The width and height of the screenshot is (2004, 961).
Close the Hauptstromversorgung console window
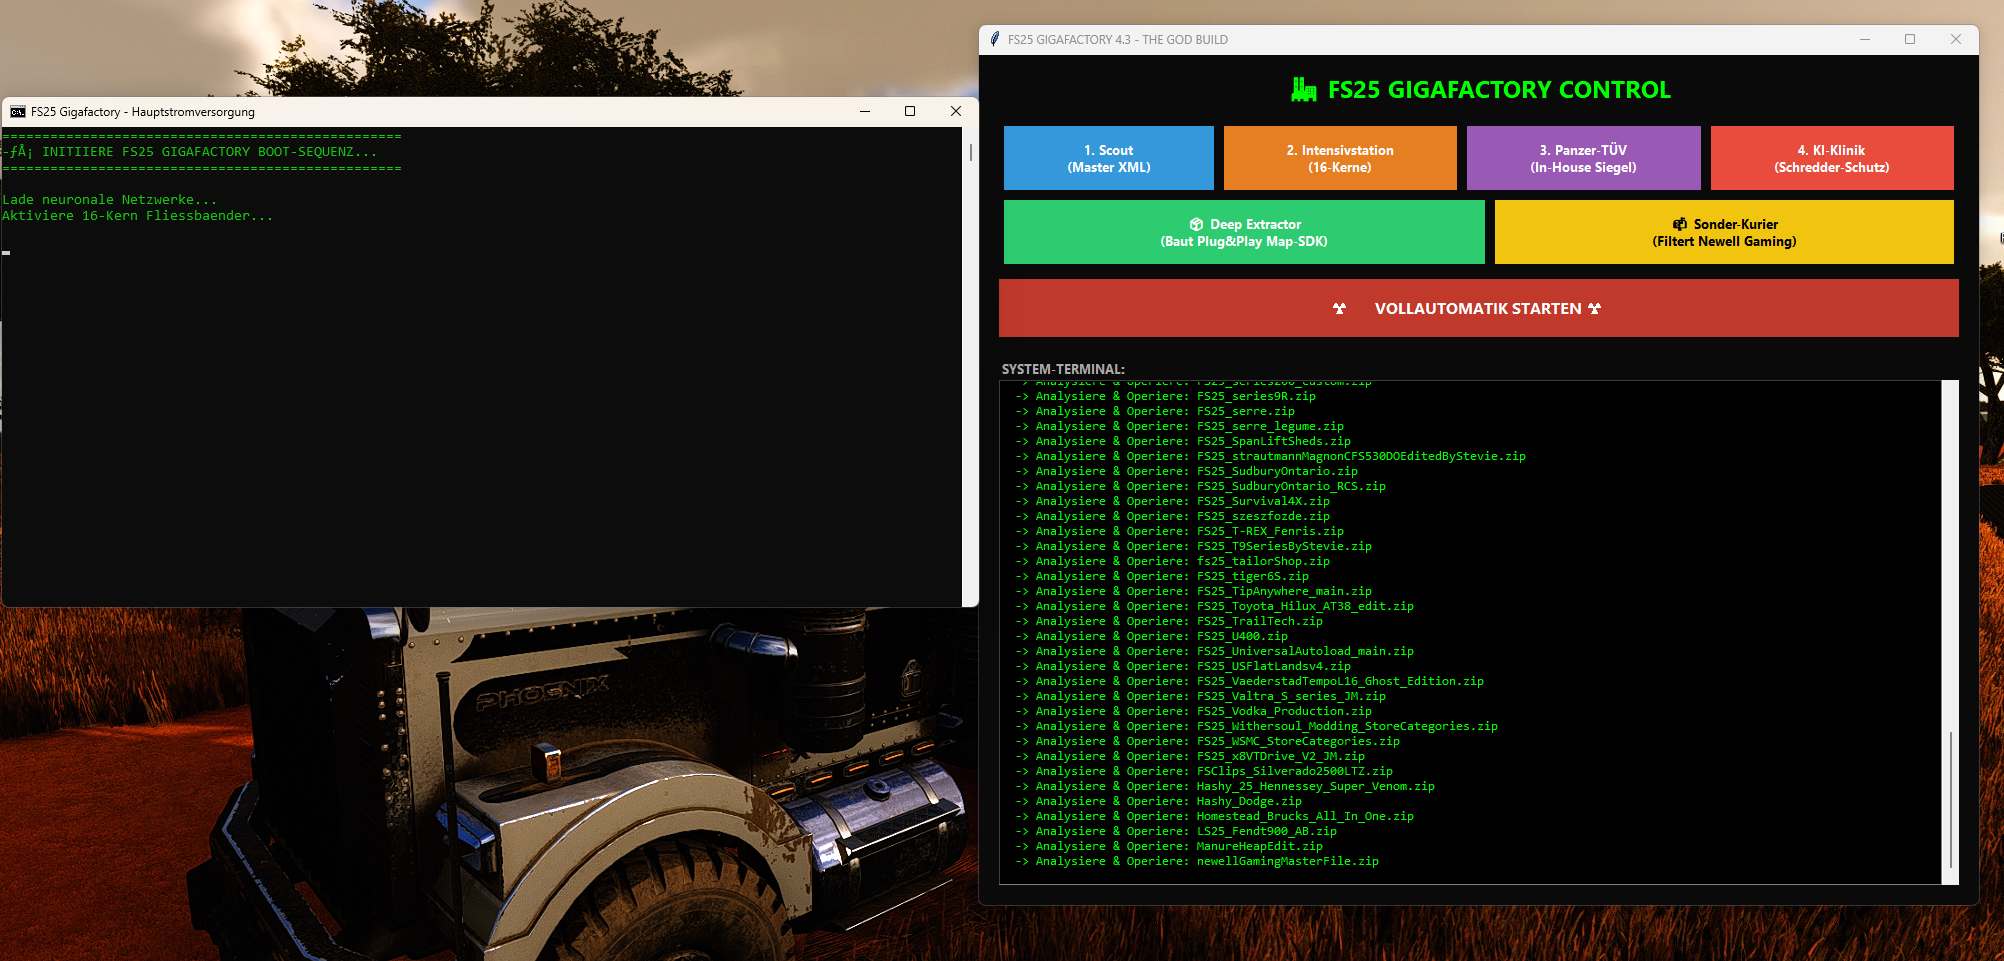[955, 111]
